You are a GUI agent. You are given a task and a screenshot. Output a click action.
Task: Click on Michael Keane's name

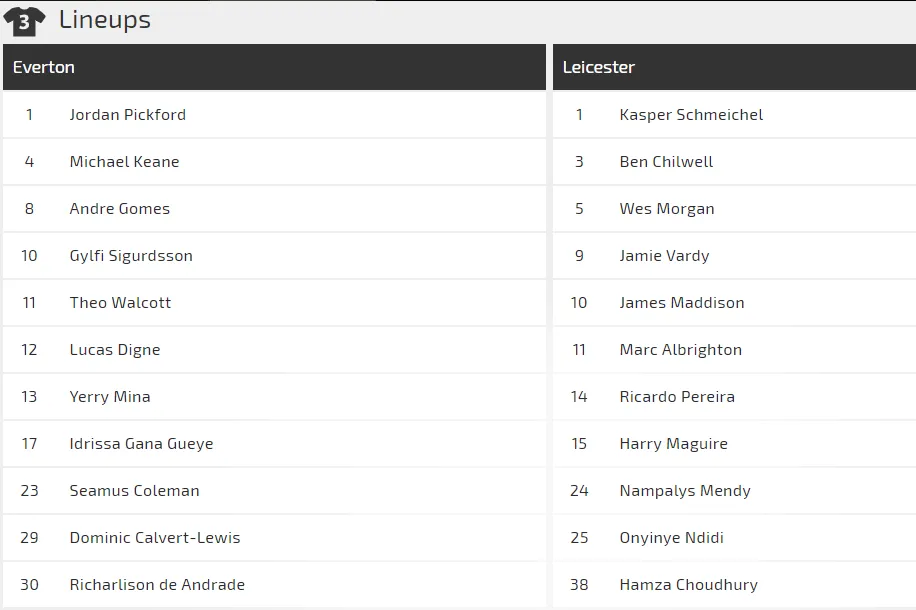click(x=124, y=162)
